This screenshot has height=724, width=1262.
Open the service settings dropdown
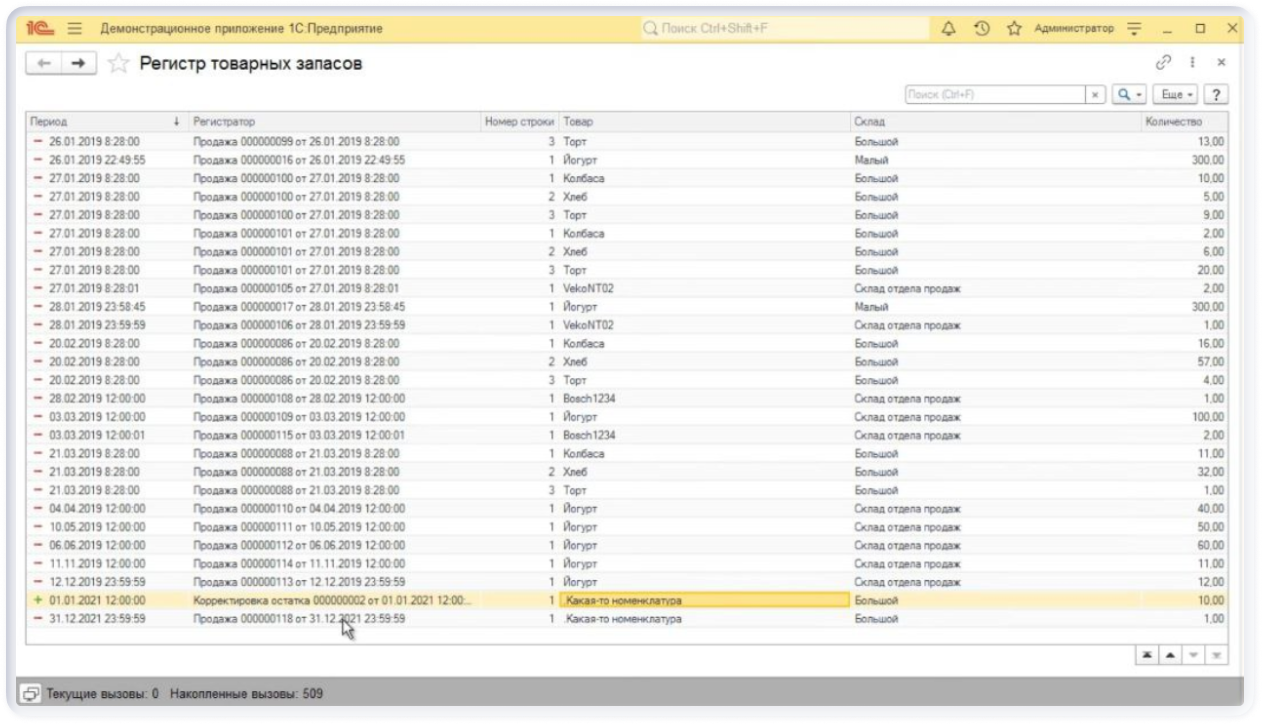tap(1134, 28)
